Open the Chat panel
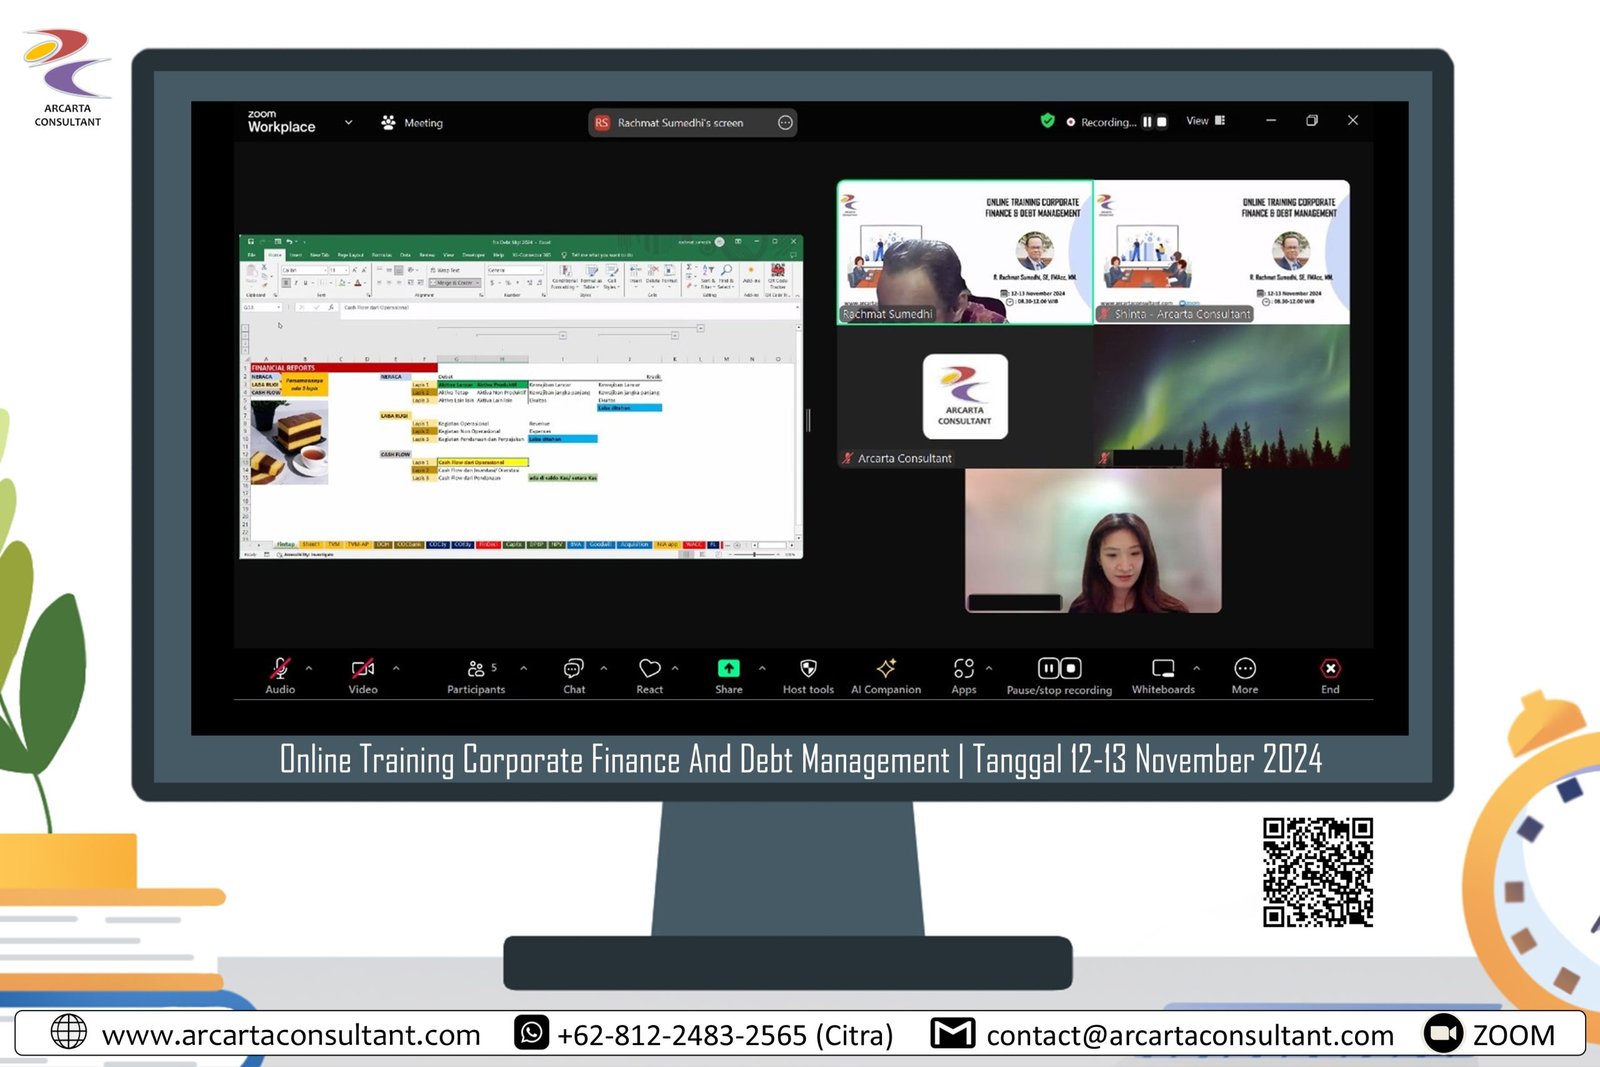Image resolution: width=1600 pixels, height=1067 pixels. (x=574, y=669)
